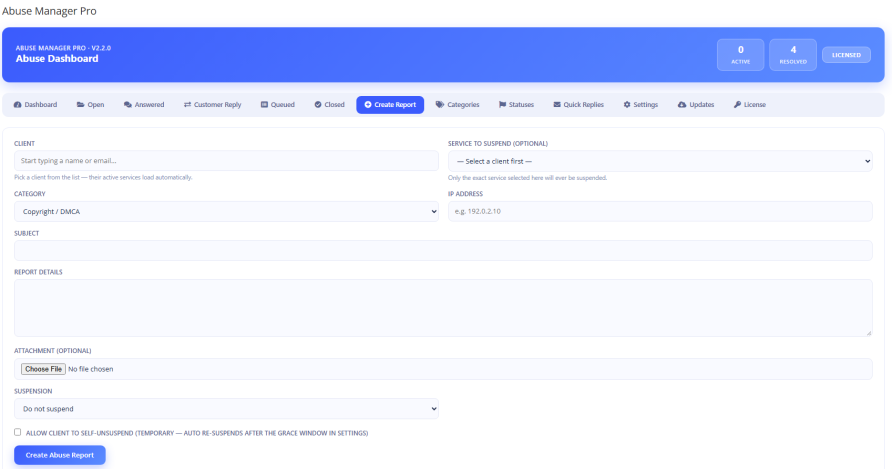Switch to the Updates tab
Viewport: 892px width, 469px height.
pyautogui.click(x=696, y=105)
